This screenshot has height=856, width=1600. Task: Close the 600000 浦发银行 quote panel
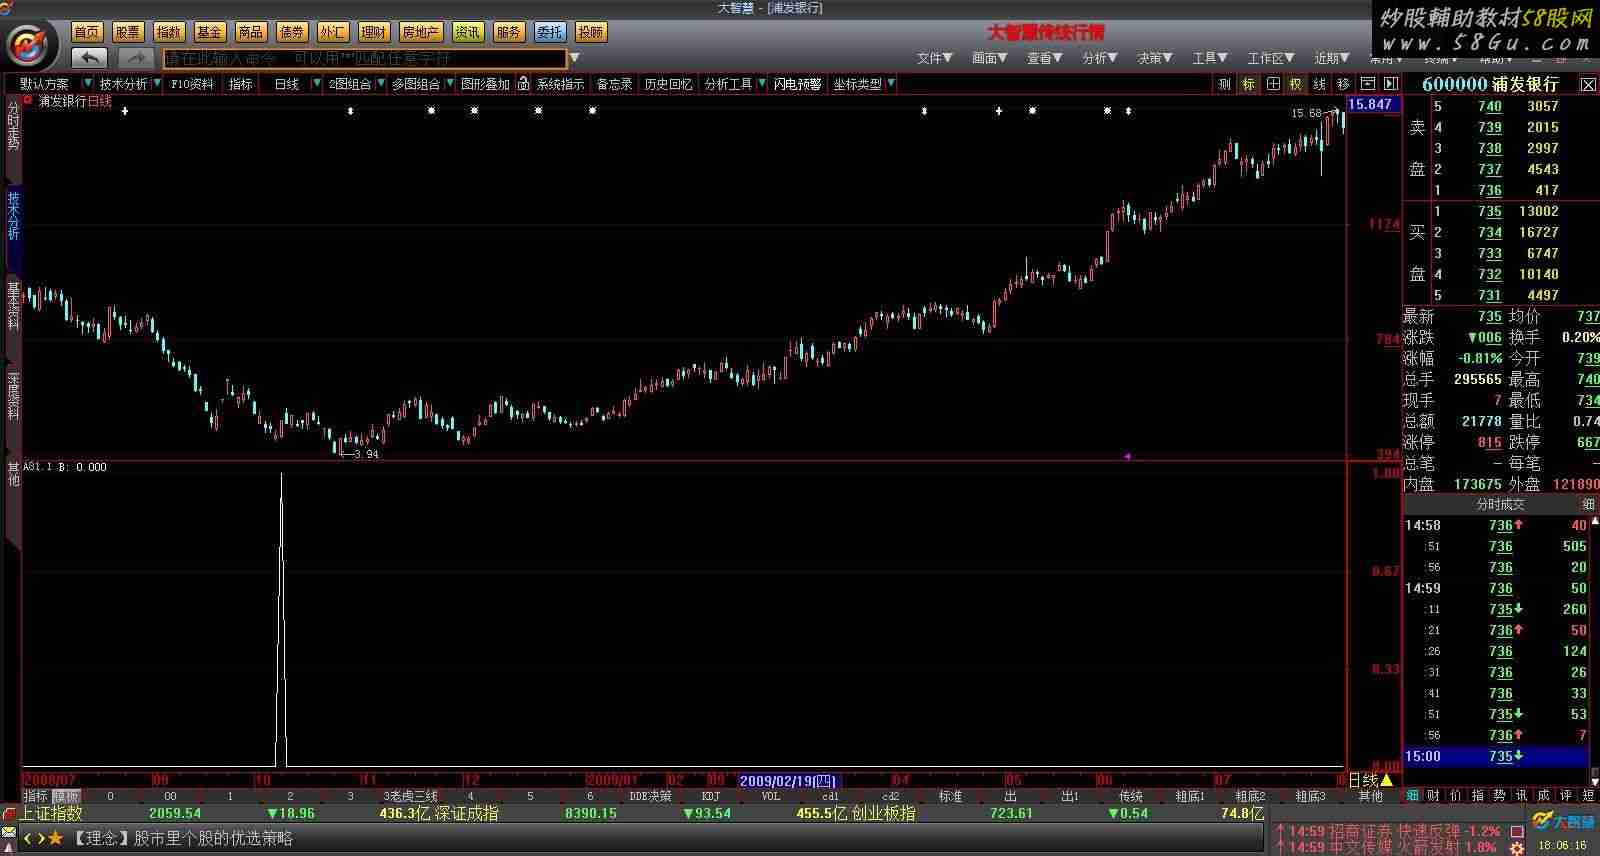[1588, 85]
